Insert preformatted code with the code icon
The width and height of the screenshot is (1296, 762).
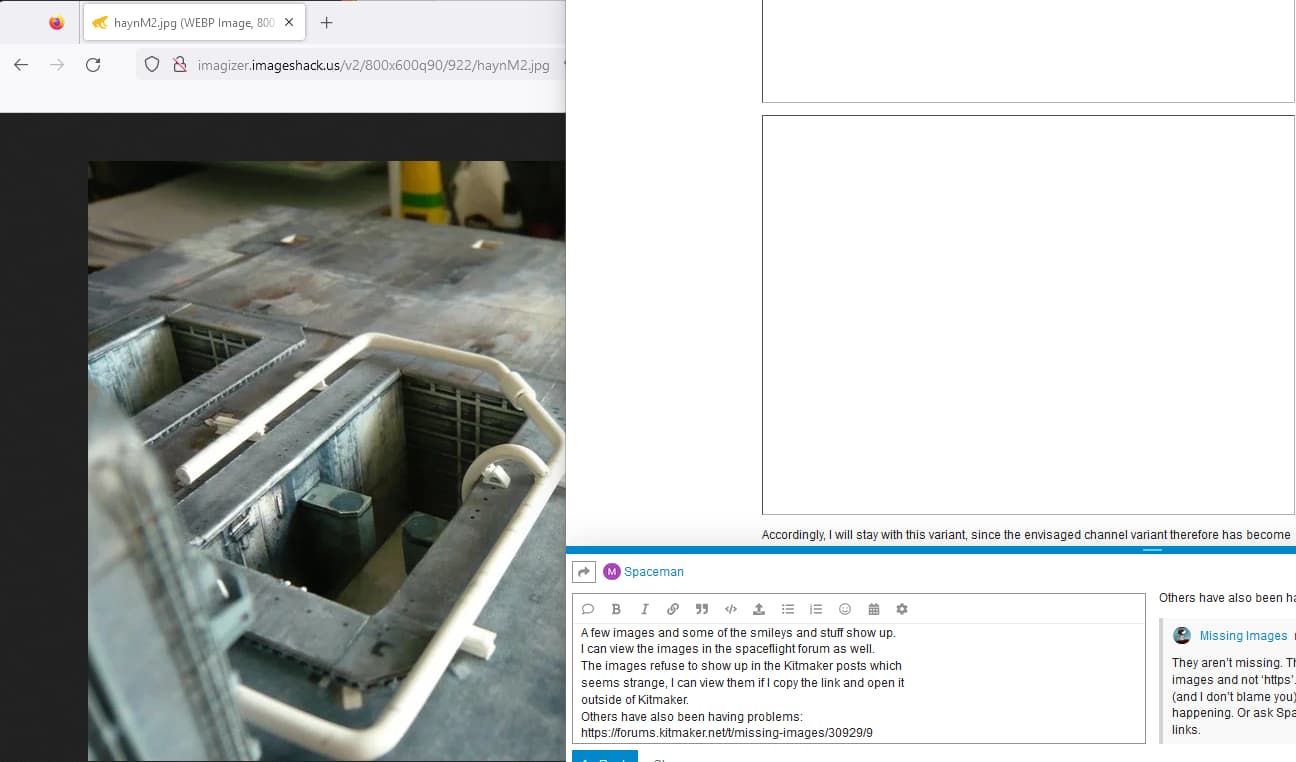click(x=731, y=609)
